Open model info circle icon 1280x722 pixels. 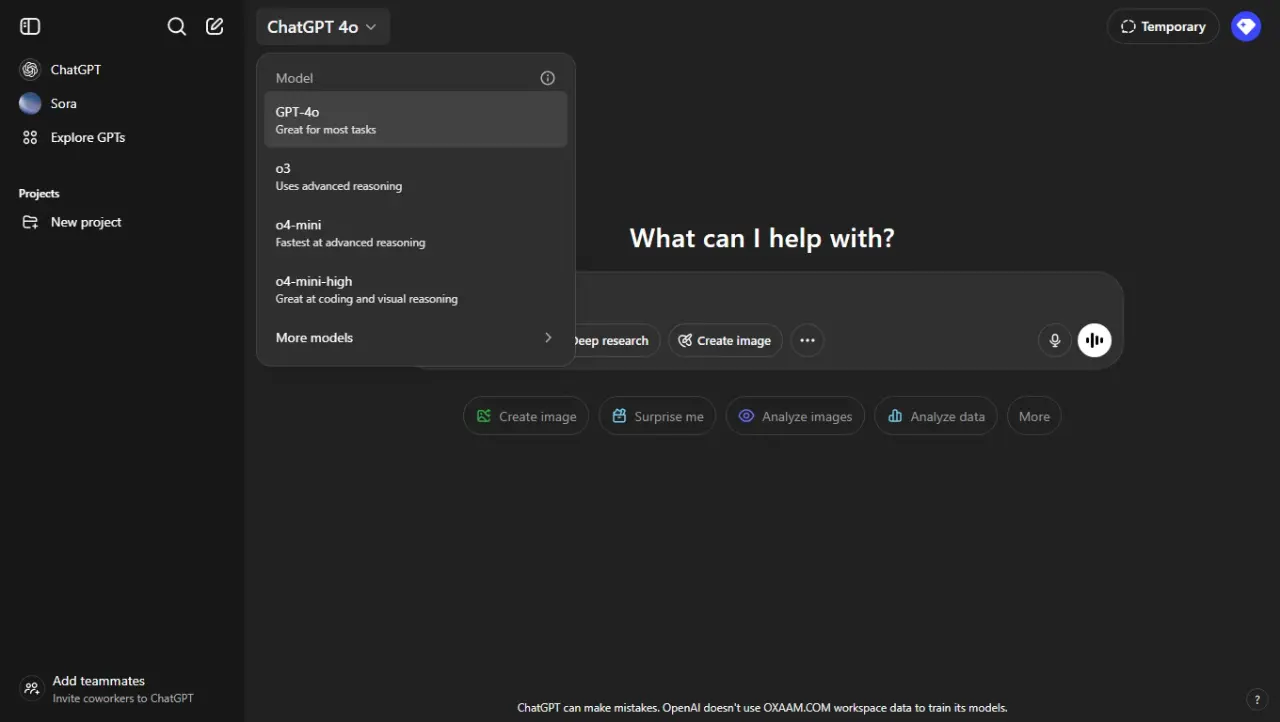[548, 78]
